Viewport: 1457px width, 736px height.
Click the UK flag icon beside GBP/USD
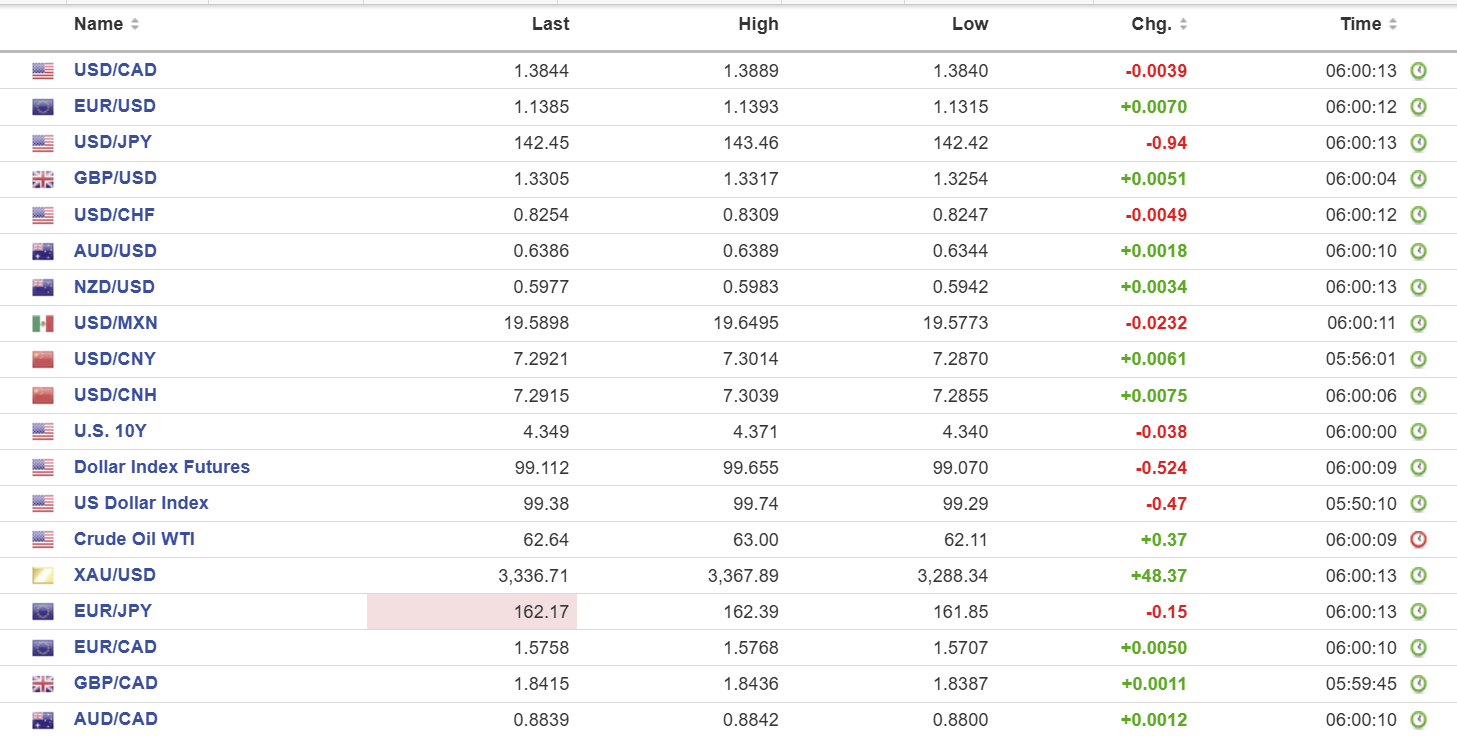coord(43,180)
